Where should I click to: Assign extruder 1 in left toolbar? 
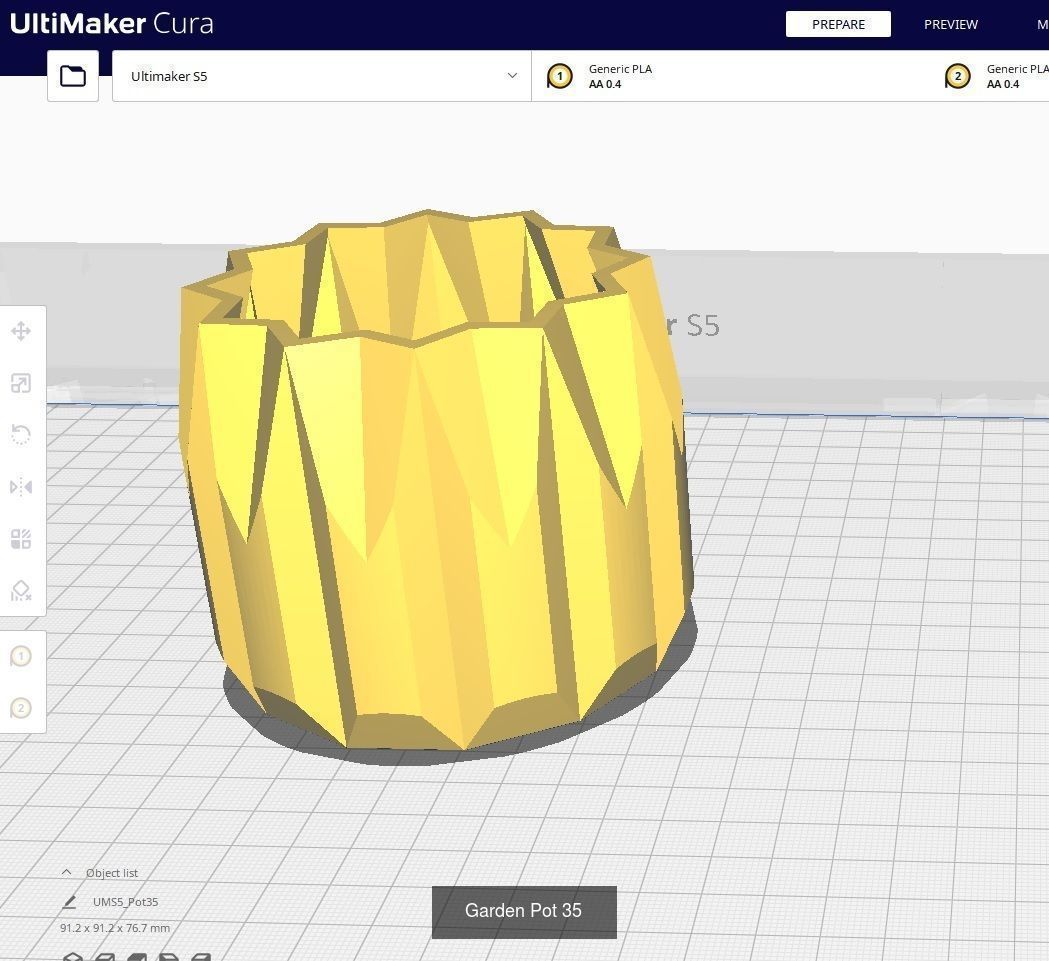click(x=21, y=656)
